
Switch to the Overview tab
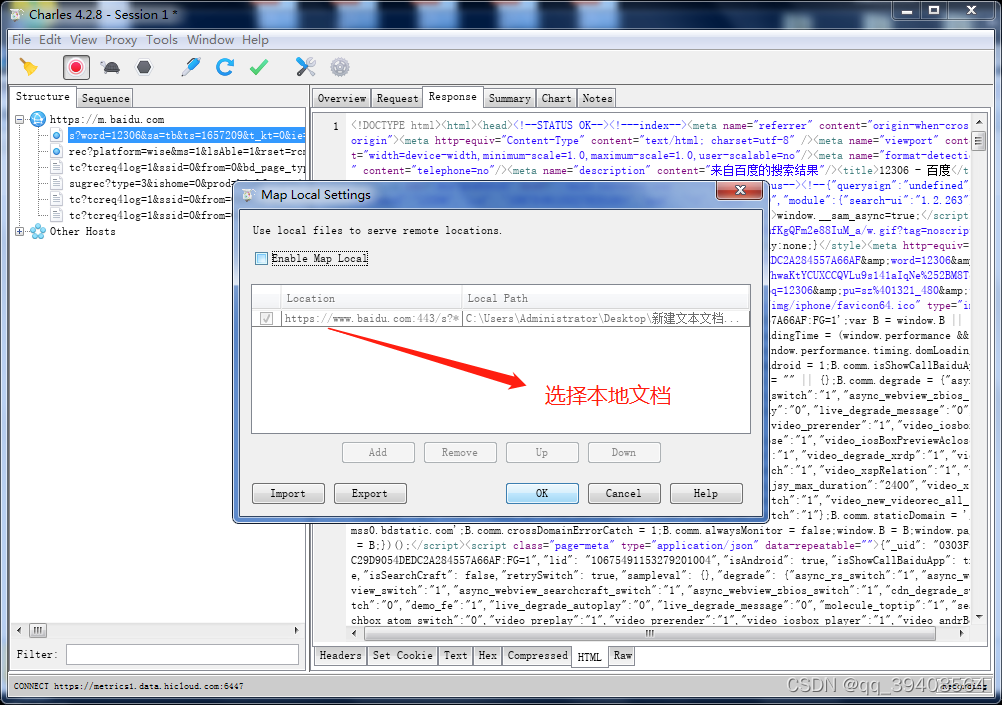342,98
